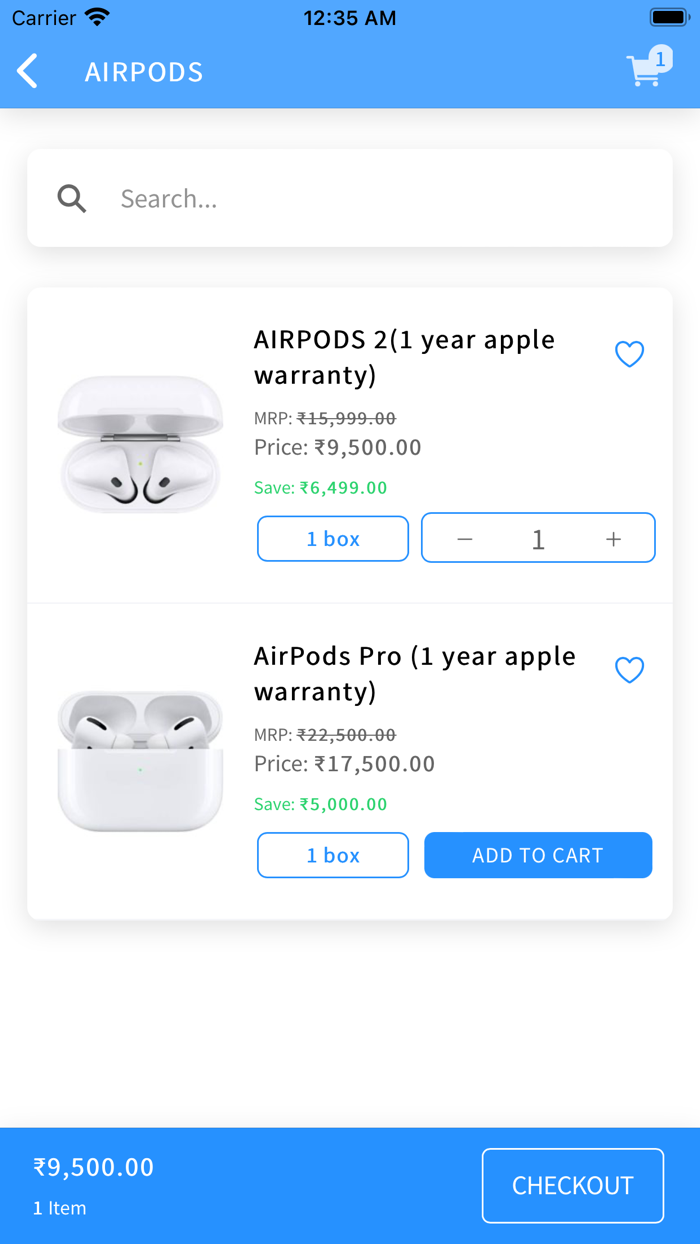This screenshot has height=1244, width=700.
Task: Increase AIRPODS 2 quantity with plus
Action: (613, 539)
